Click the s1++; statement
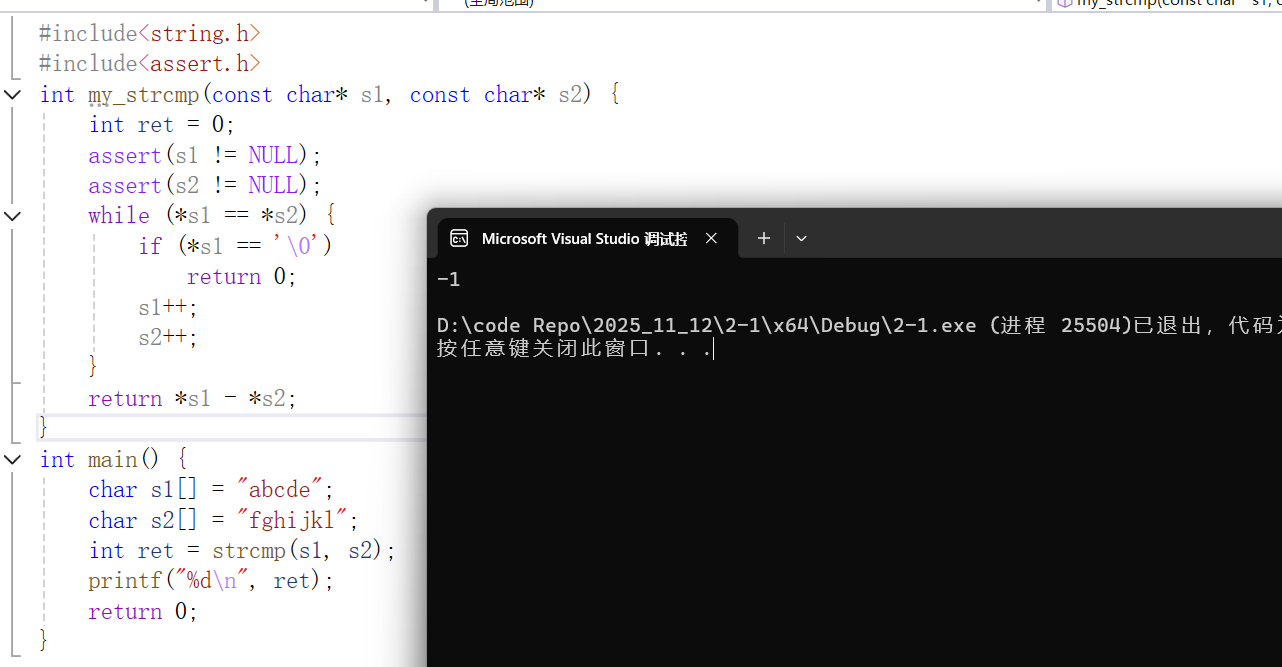Viewport: 1282px width, 667px height. point(168,307)
